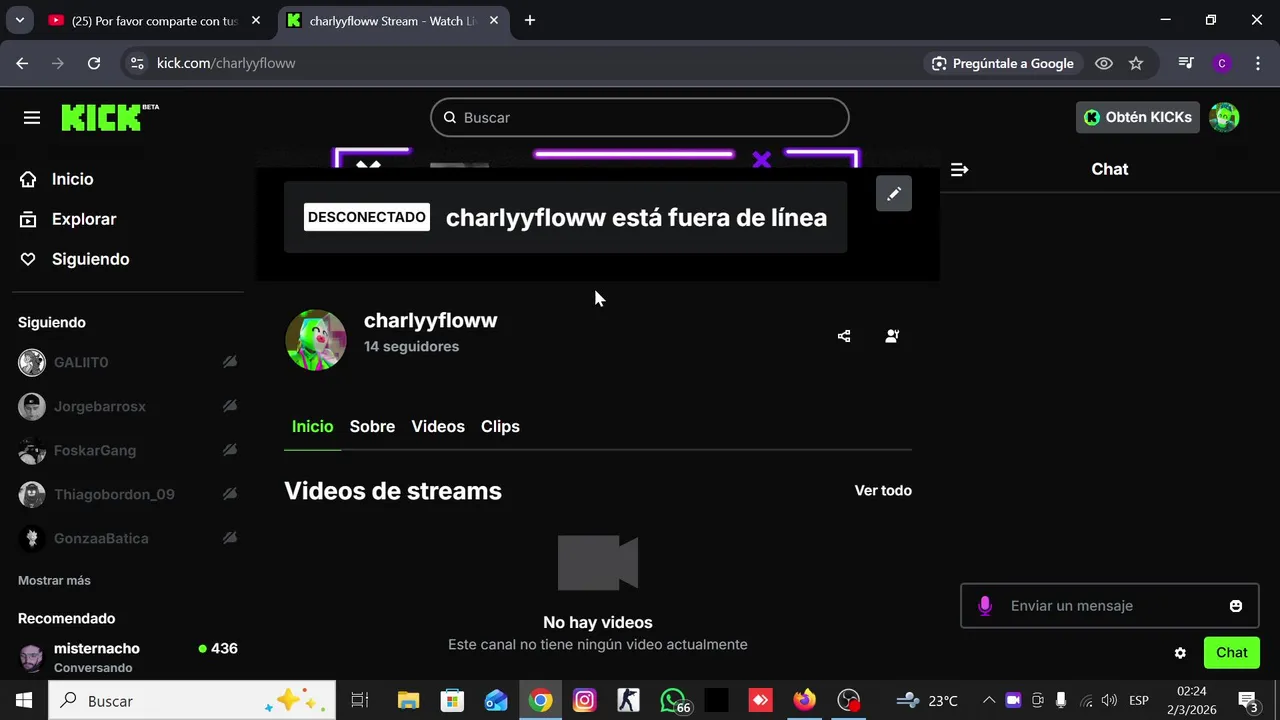Open GALIIT0 channel from following list
Viewport: 1280px width, 720px height.
pos(81,362)
